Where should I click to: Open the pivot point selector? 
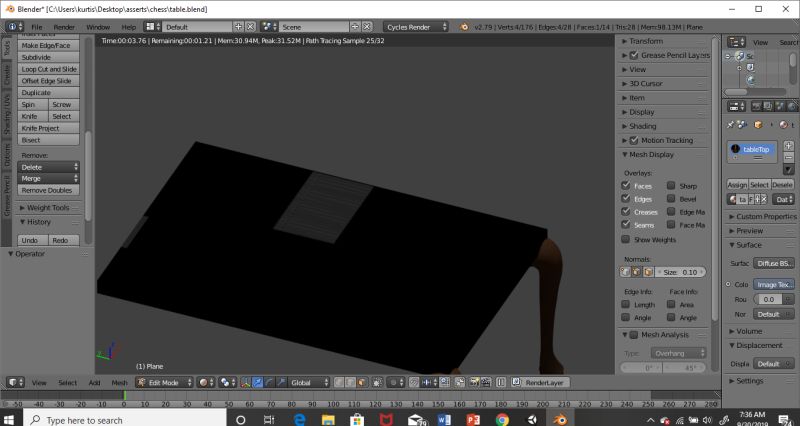pyautogui.click(x=227, y=382)
